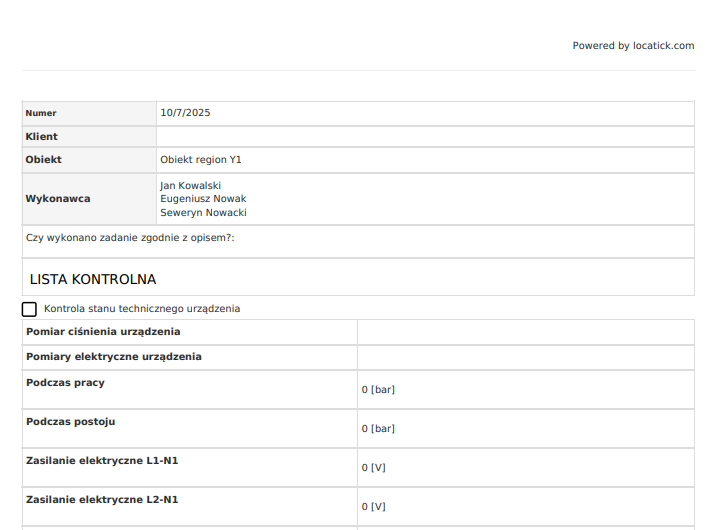Click the Podczas pracy pressure value in bar

click(x=378, y=389)
